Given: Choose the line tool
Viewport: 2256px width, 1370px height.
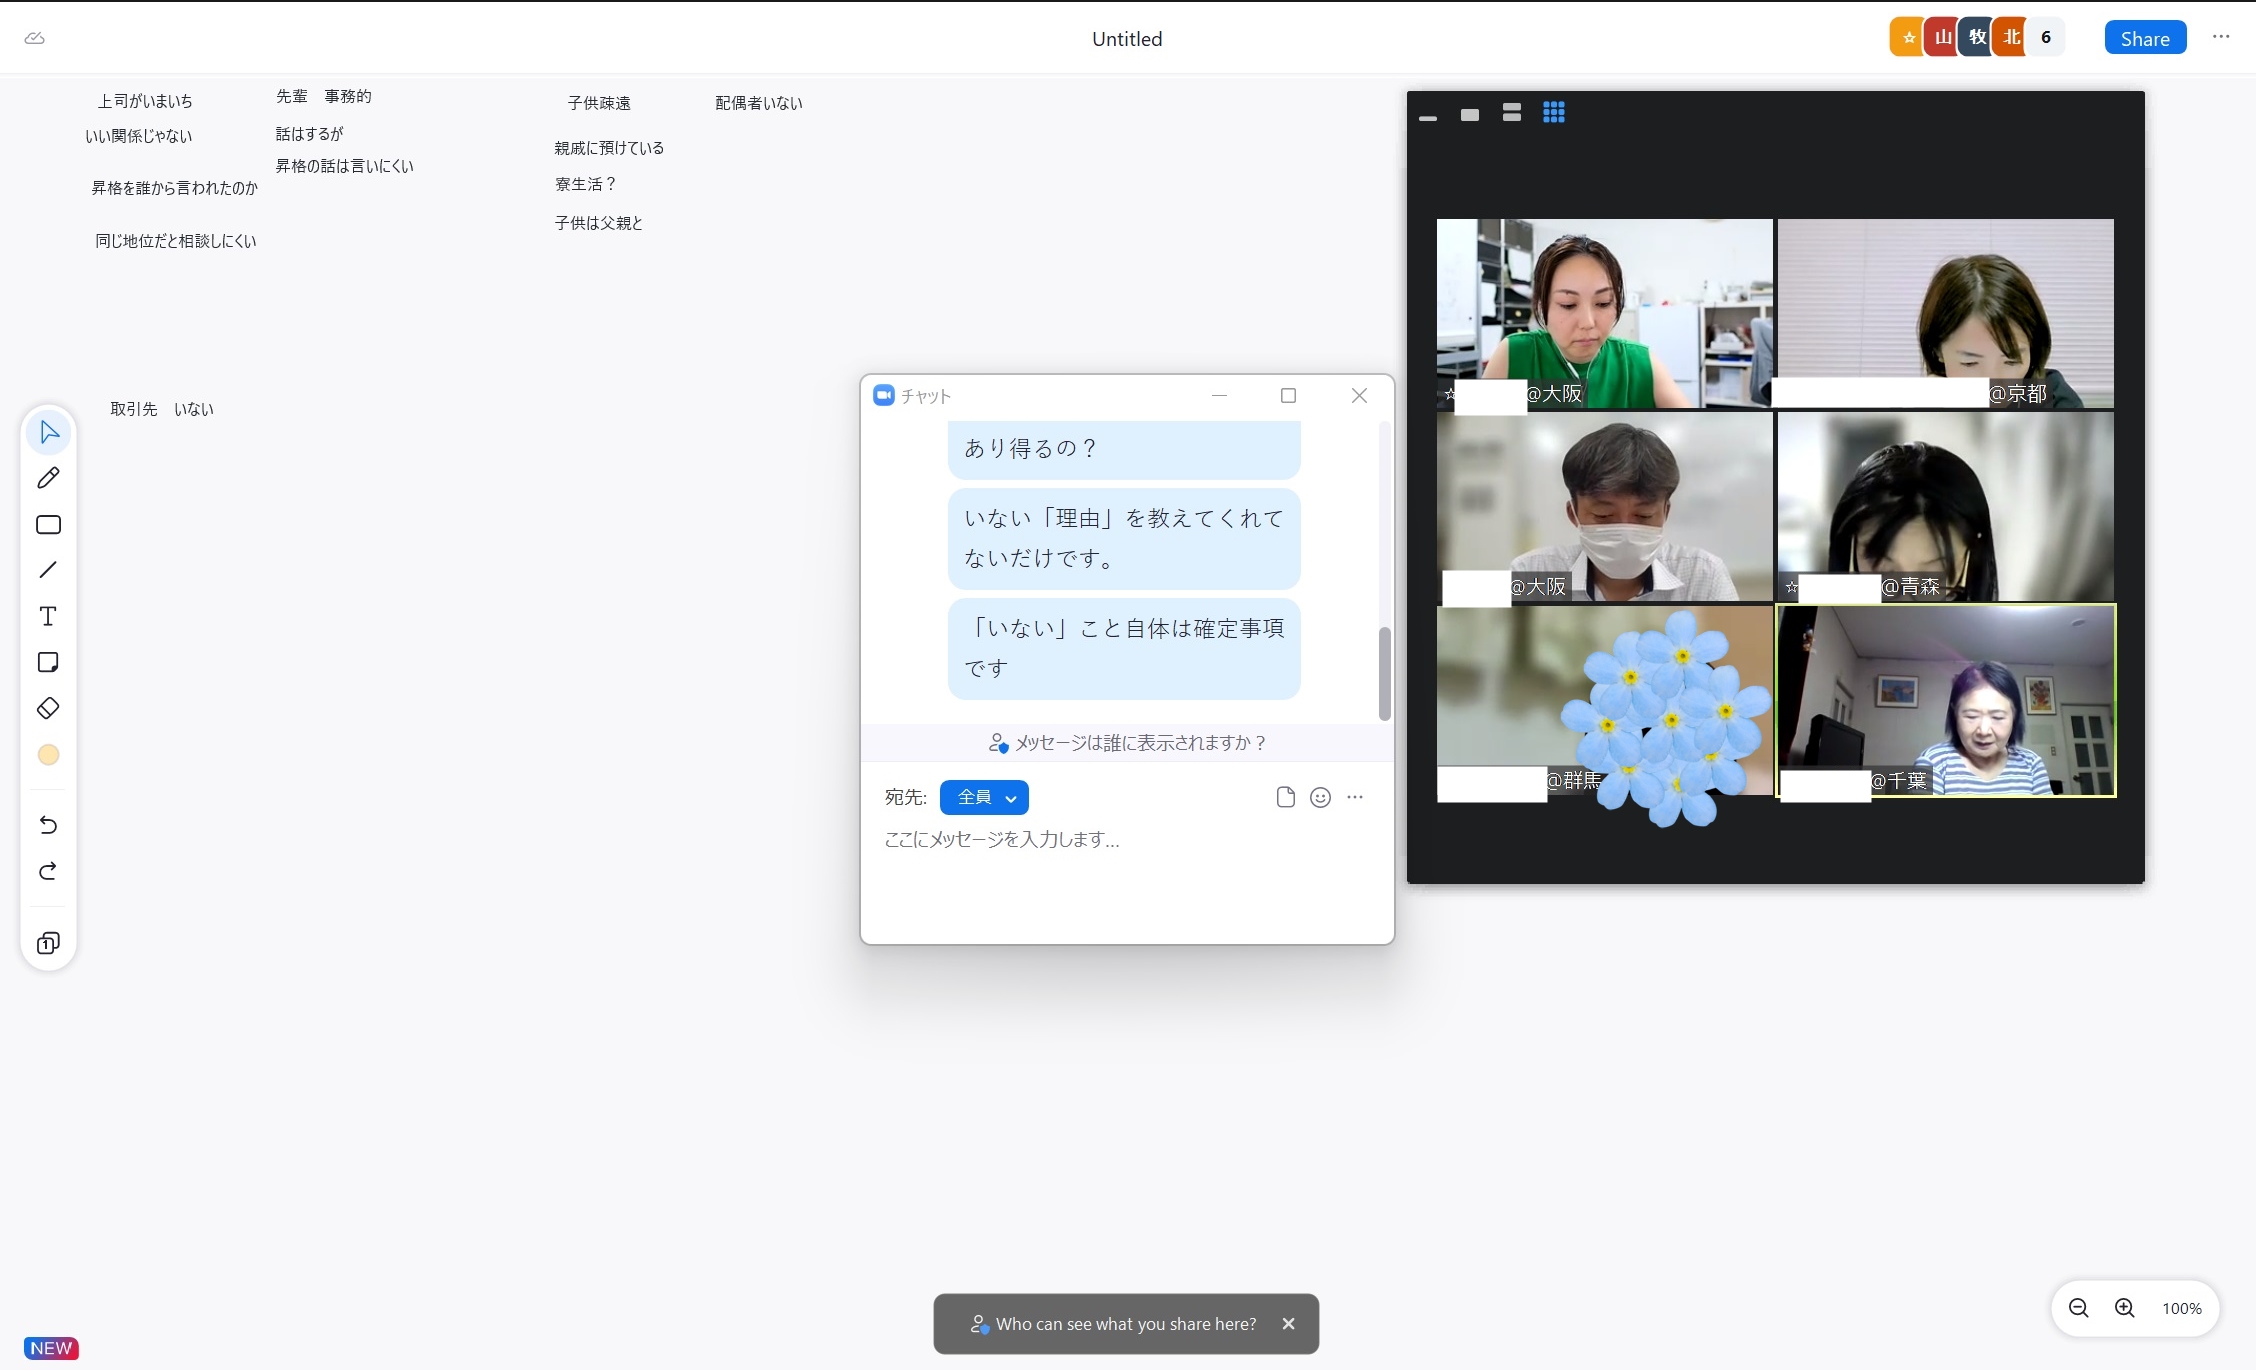Looking at the screenshot, I should pyautogui.click(x=48, y=570).
